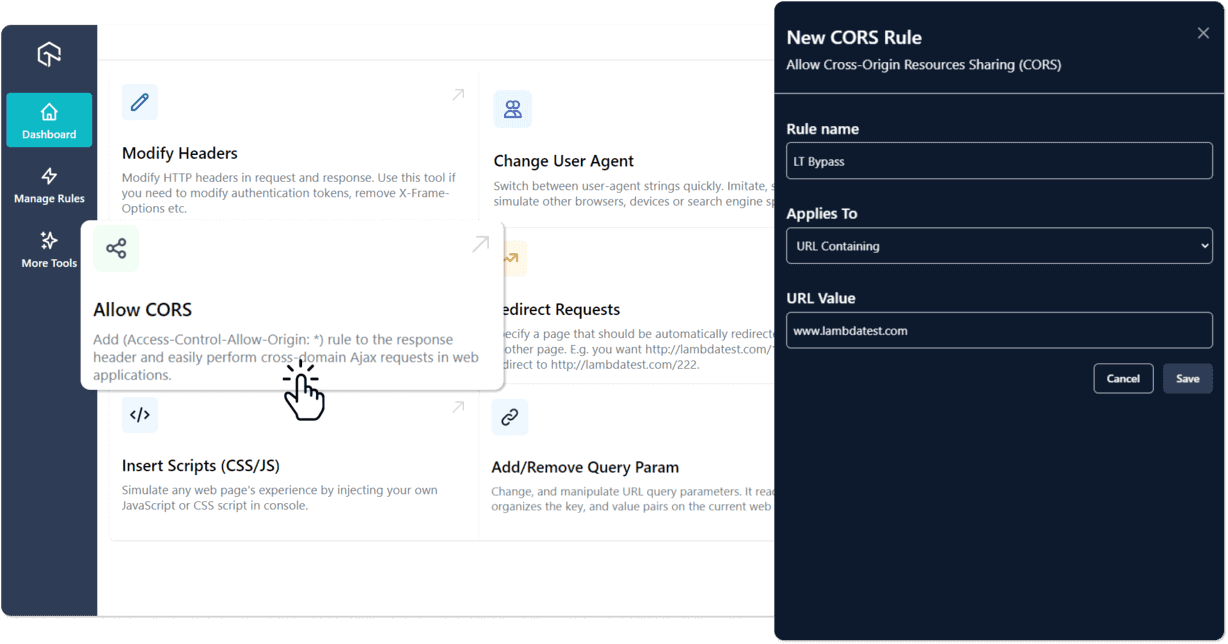Select Dashboard in the sidebar

point(48,120)
